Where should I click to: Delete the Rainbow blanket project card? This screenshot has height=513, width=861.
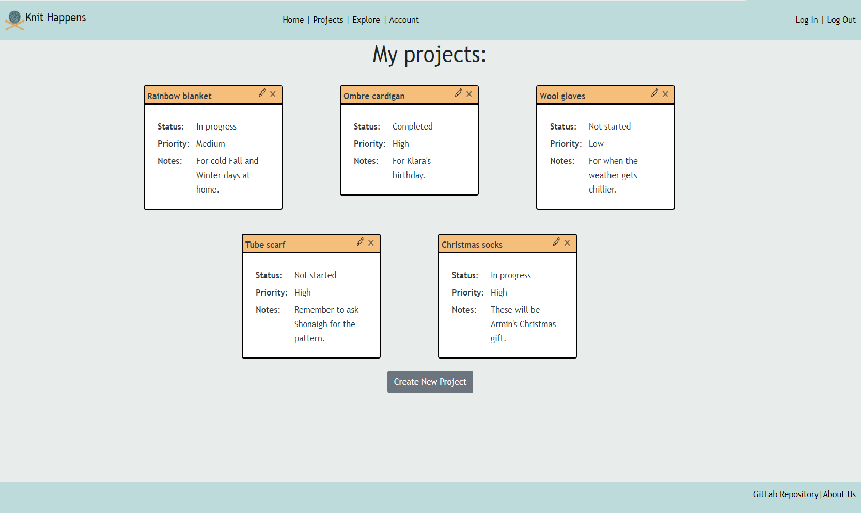(x=273, y=94)
